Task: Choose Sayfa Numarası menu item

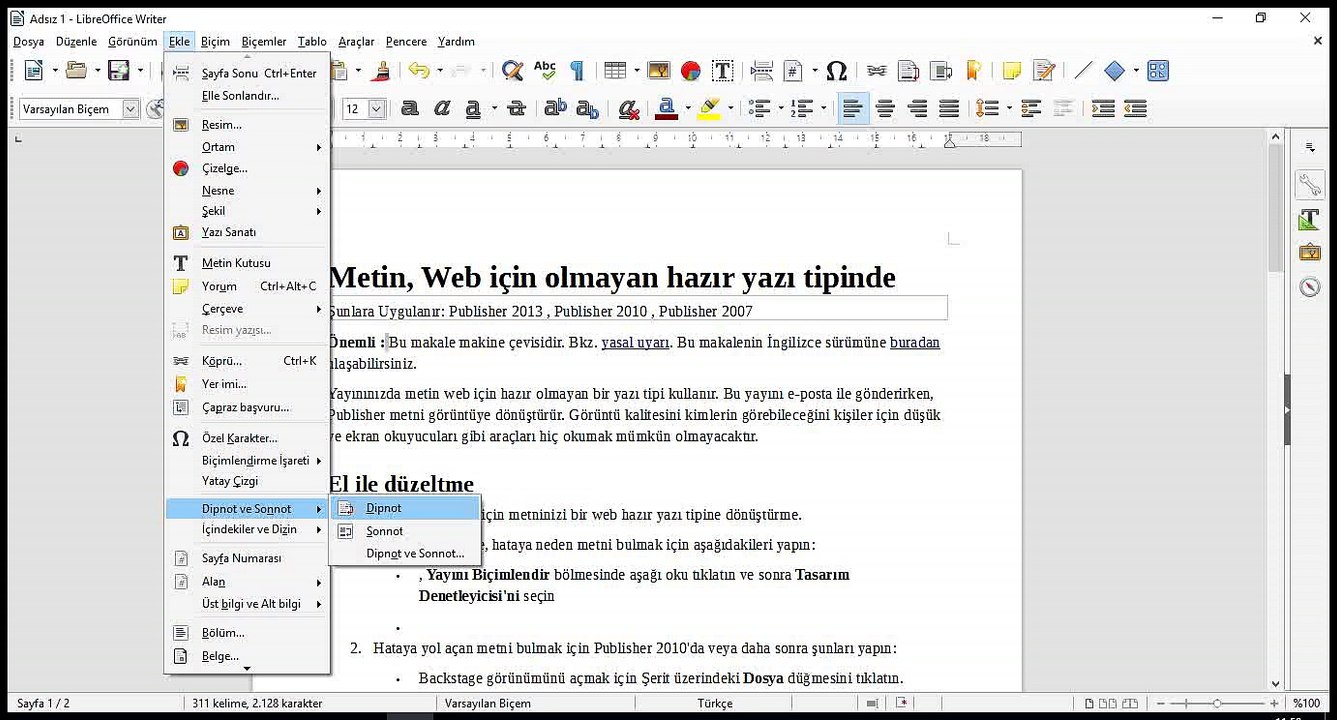Action: coord(247,558)
